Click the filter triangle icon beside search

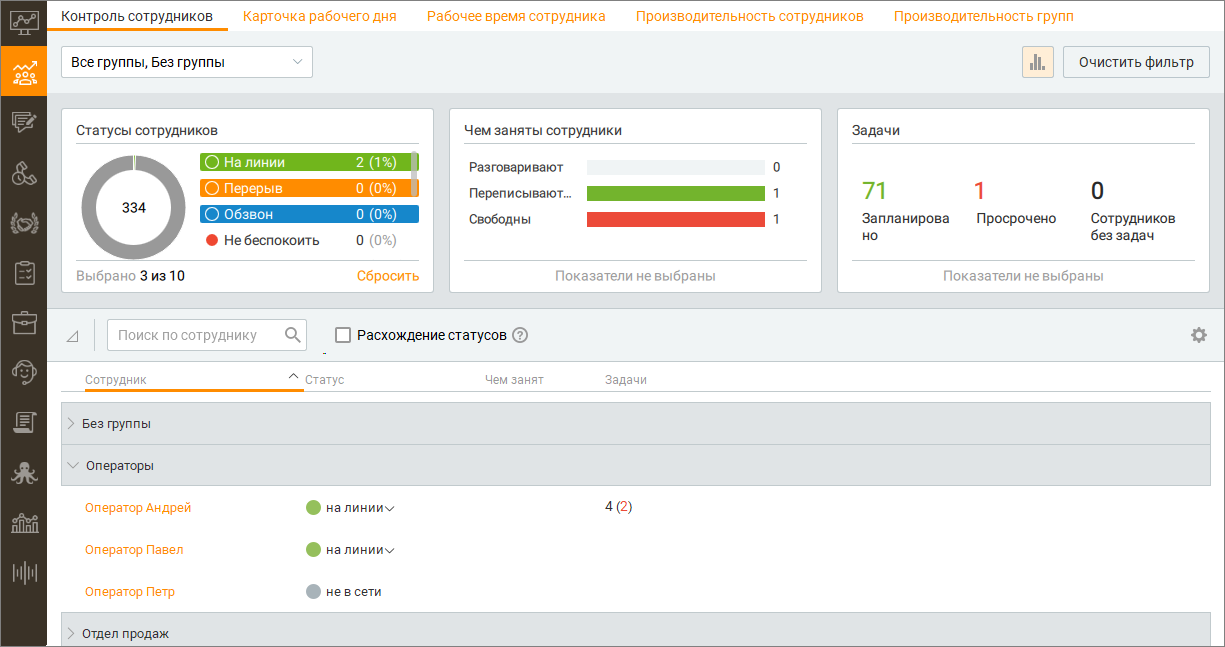coord(72,336)
